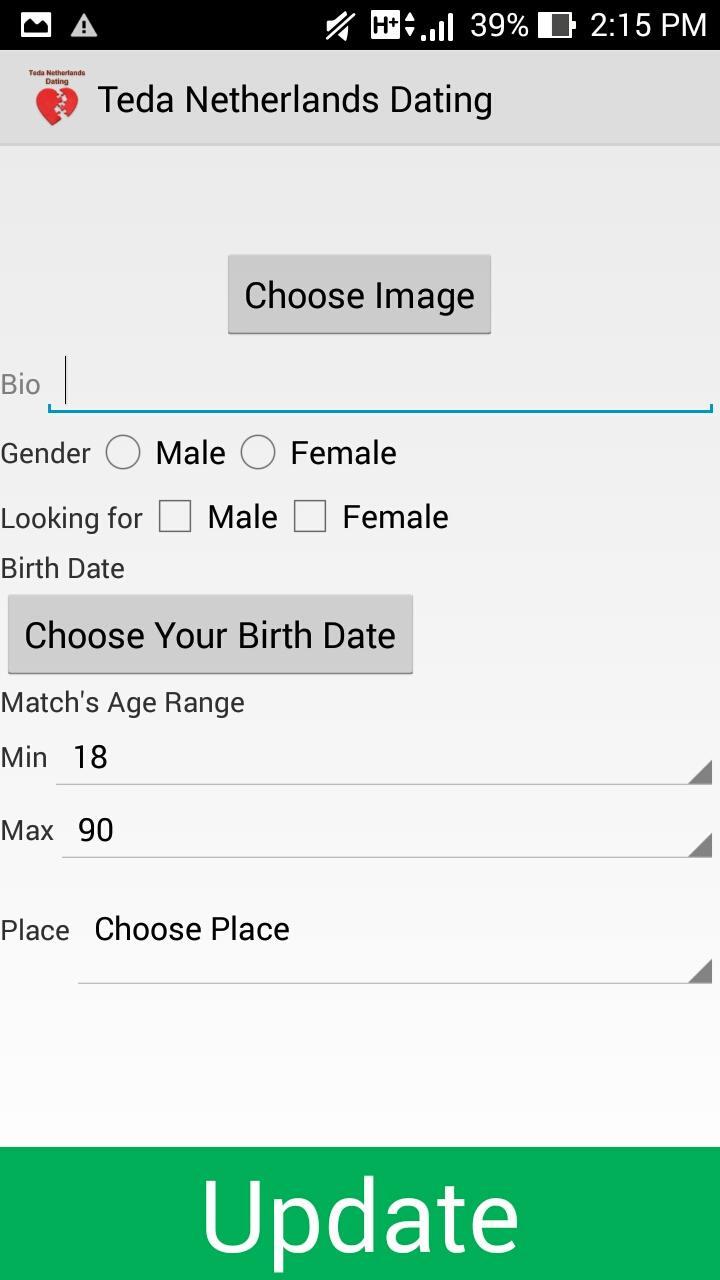Expand the Choose Place dropdown
Screen dimensions: 720x1280
click(x=395, y=942)
